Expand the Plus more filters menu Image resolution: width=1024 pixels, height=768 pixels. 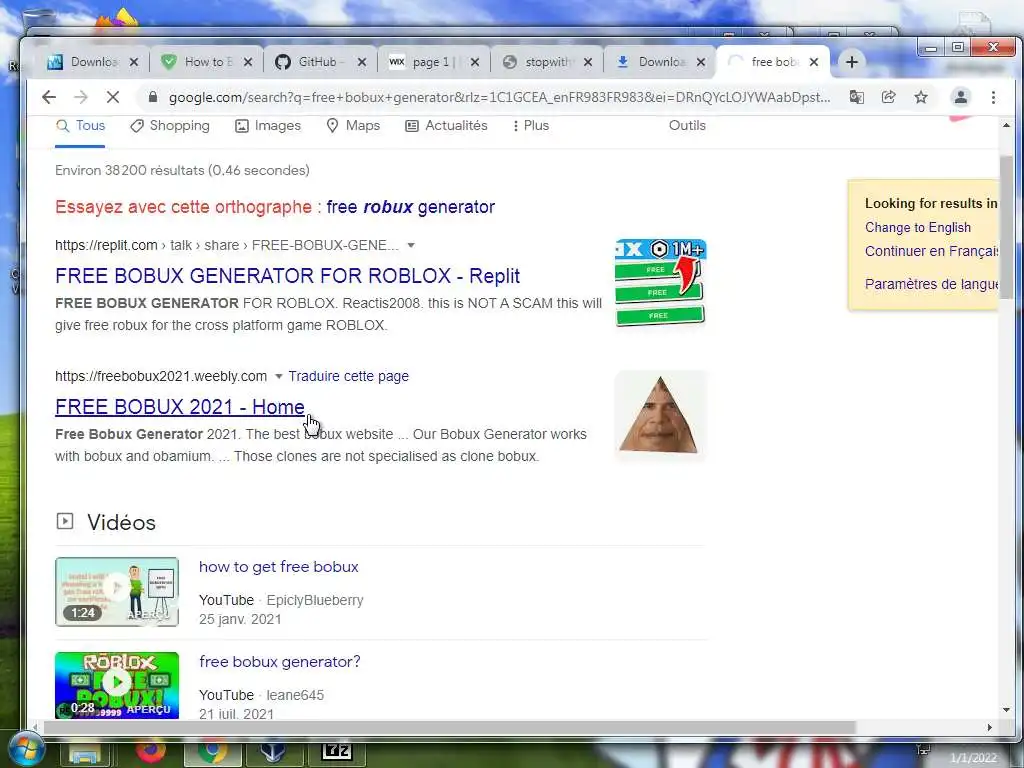click(531, 126)
